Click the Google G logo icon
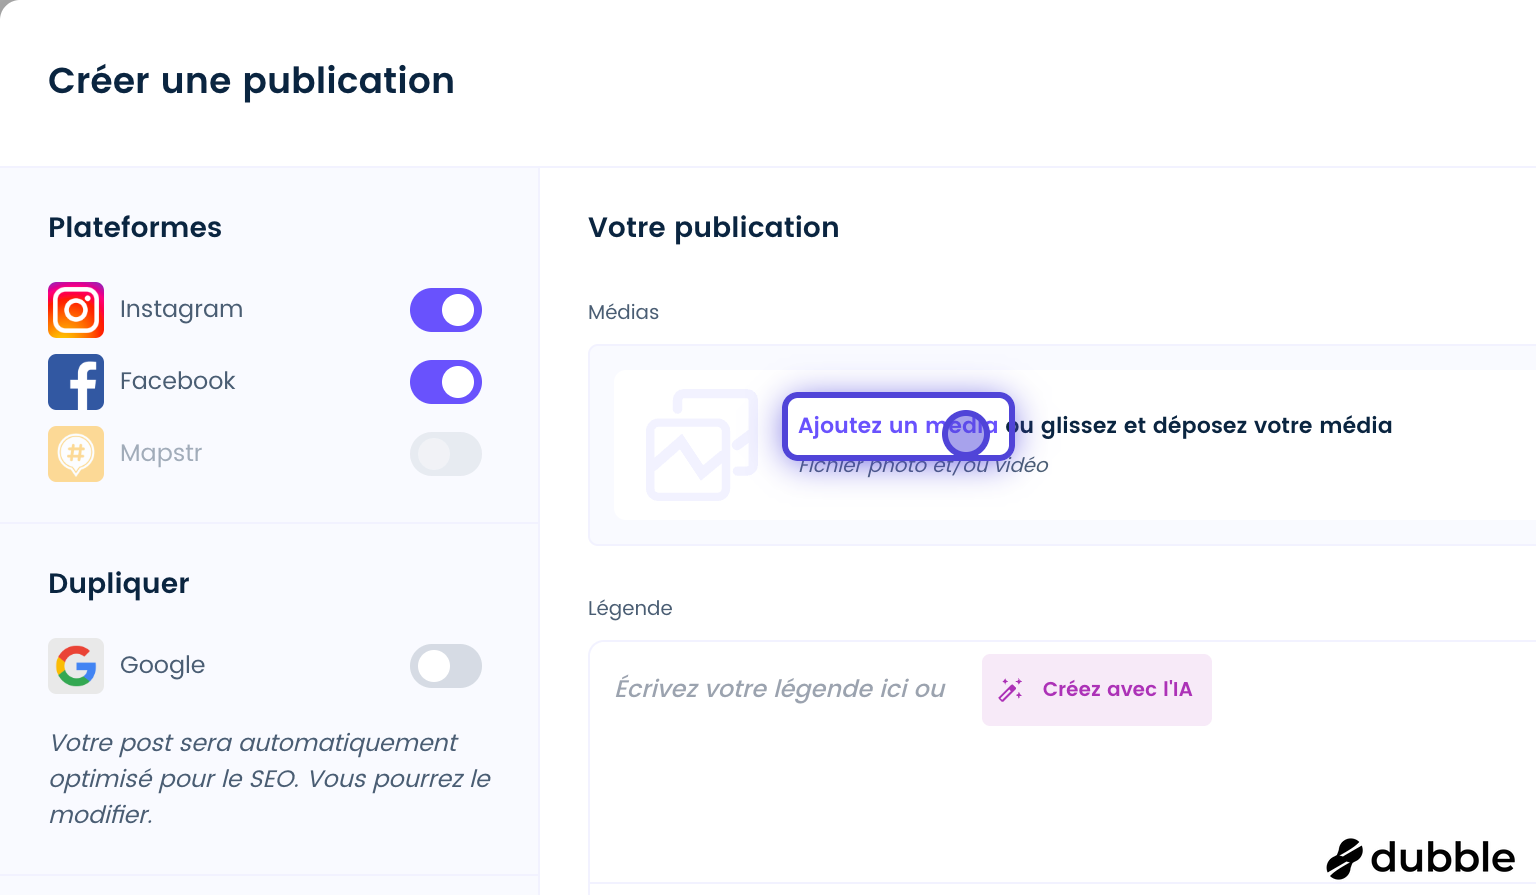Image resolution: width=1536 pixels, height=895 pixels. tap(76, 666)
